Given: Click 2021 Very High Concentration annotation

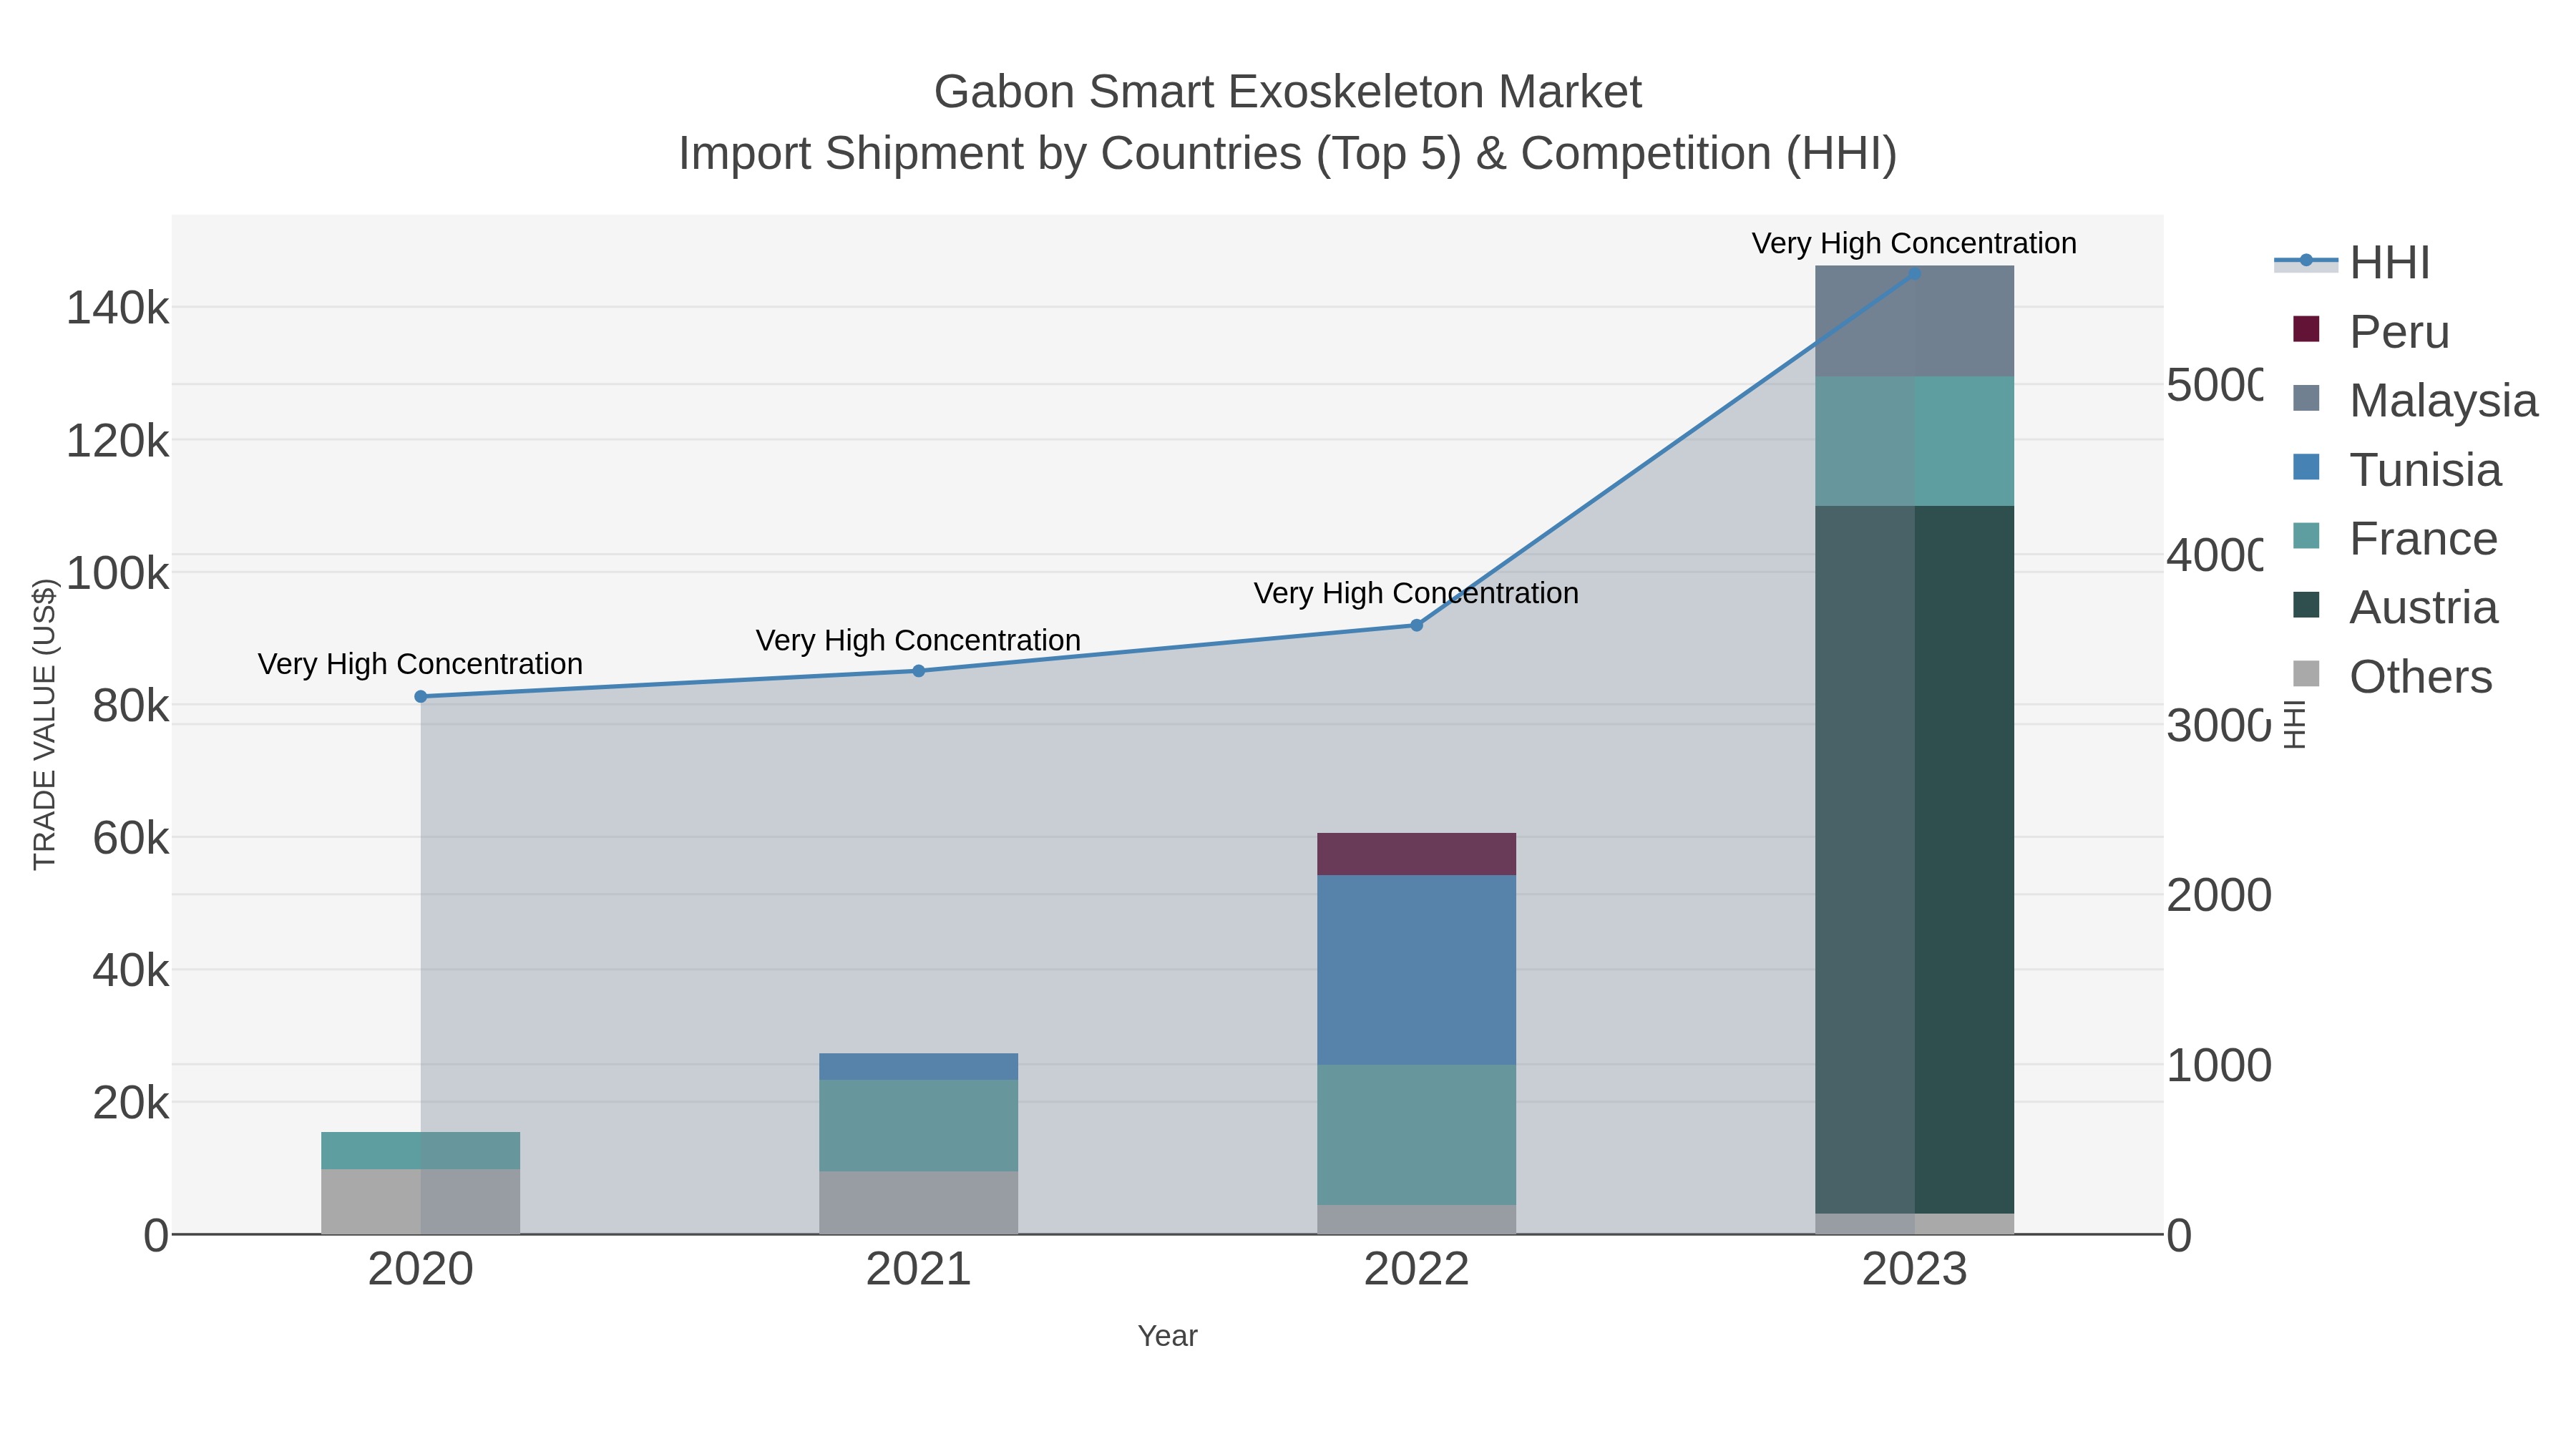Looking at the screenshot, I should [919, 640].
